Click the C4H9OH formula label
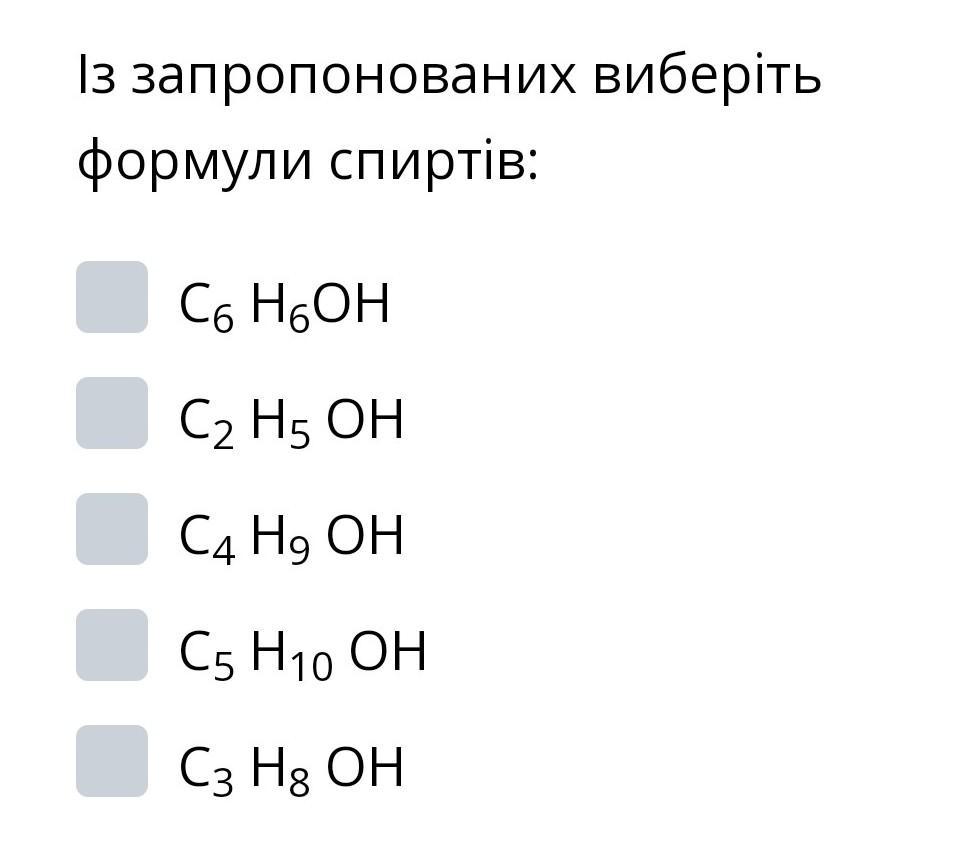The height and width of the screenshot is (864, 965). [x=291, y=538]
